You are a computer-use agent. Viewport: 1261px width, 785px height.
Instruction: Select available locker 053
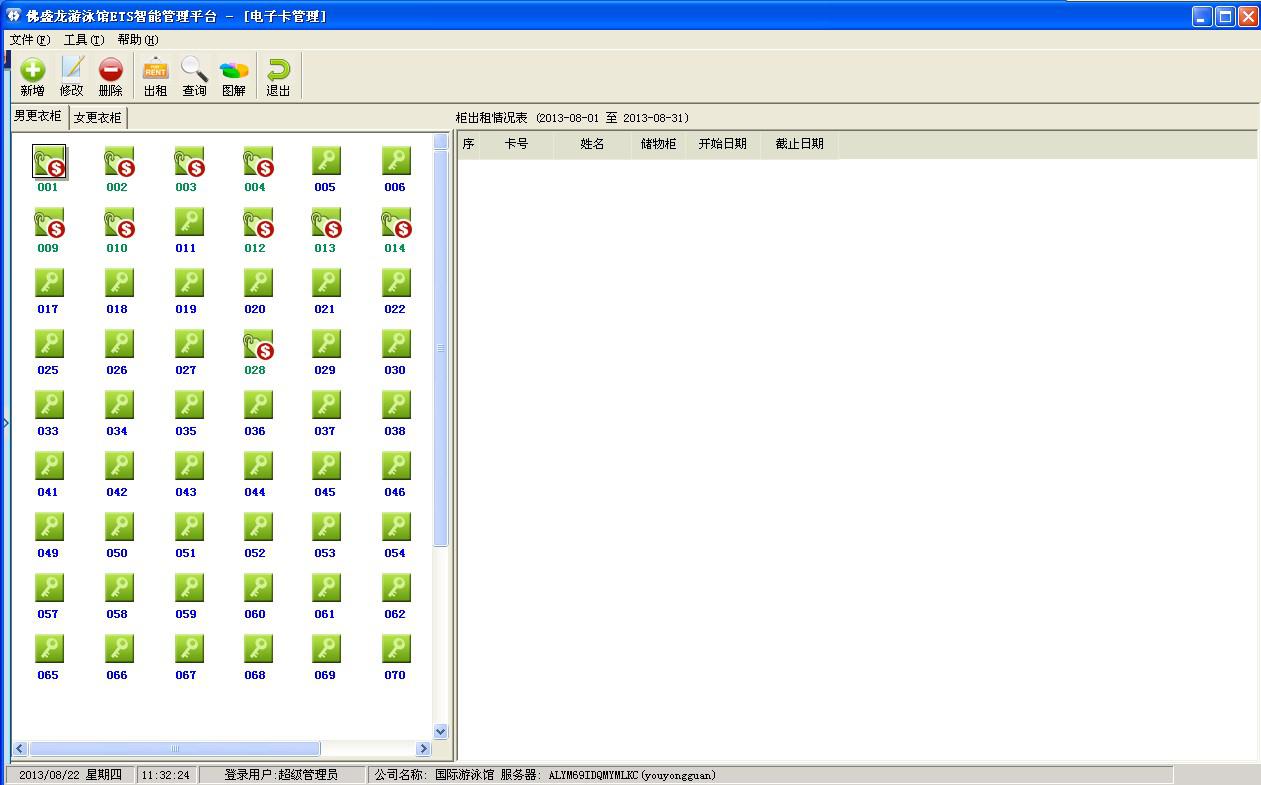coord(326,527)
